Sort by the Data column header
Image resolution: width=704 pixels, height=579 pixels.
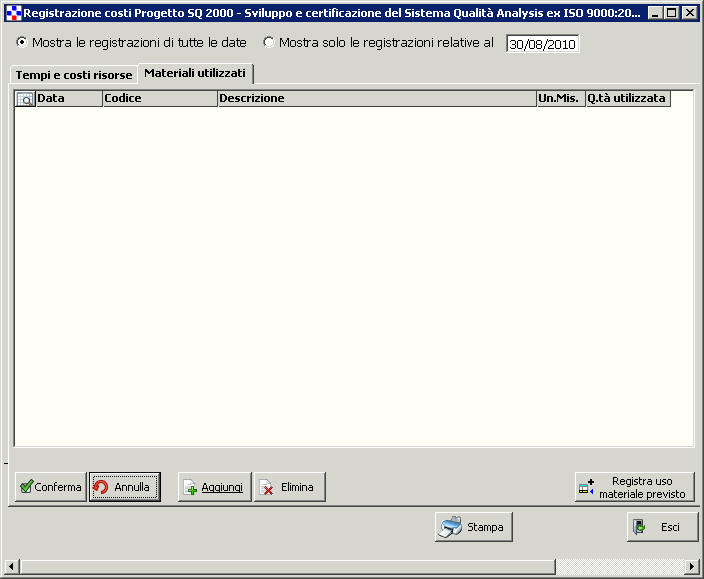(68, 99)
